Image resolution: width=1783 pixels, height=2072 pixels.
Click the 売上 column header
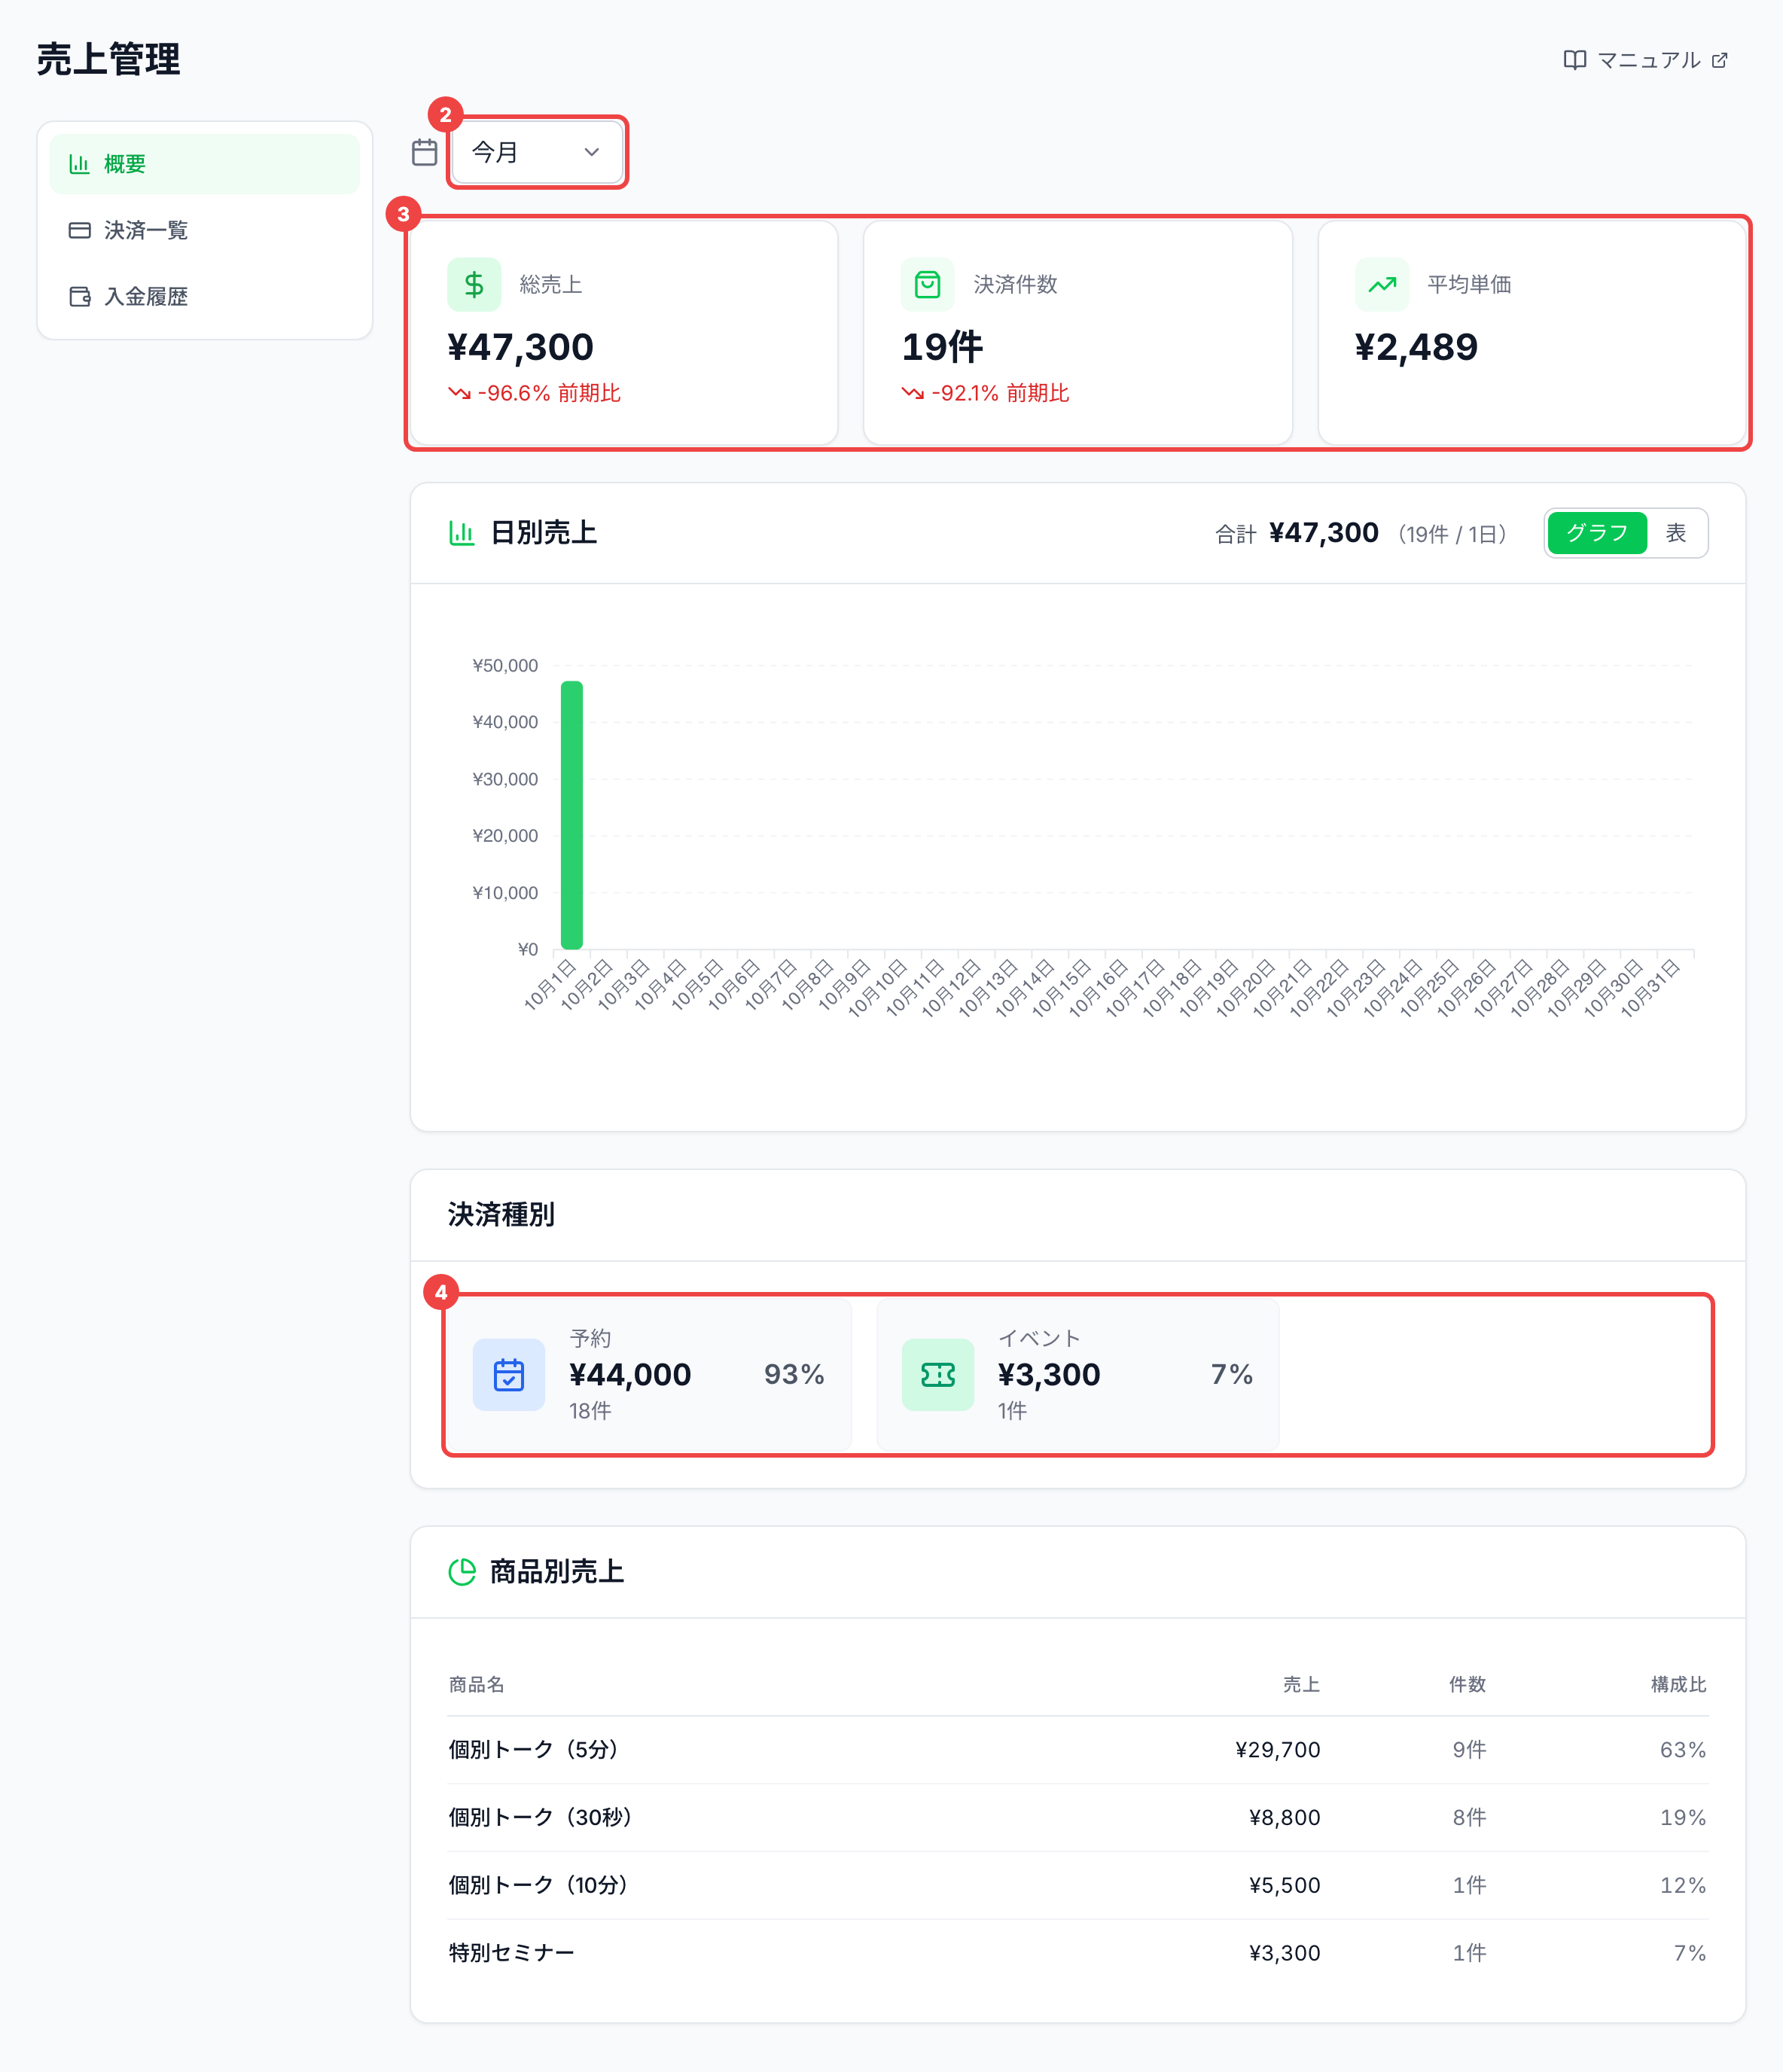(1301, 1685)
